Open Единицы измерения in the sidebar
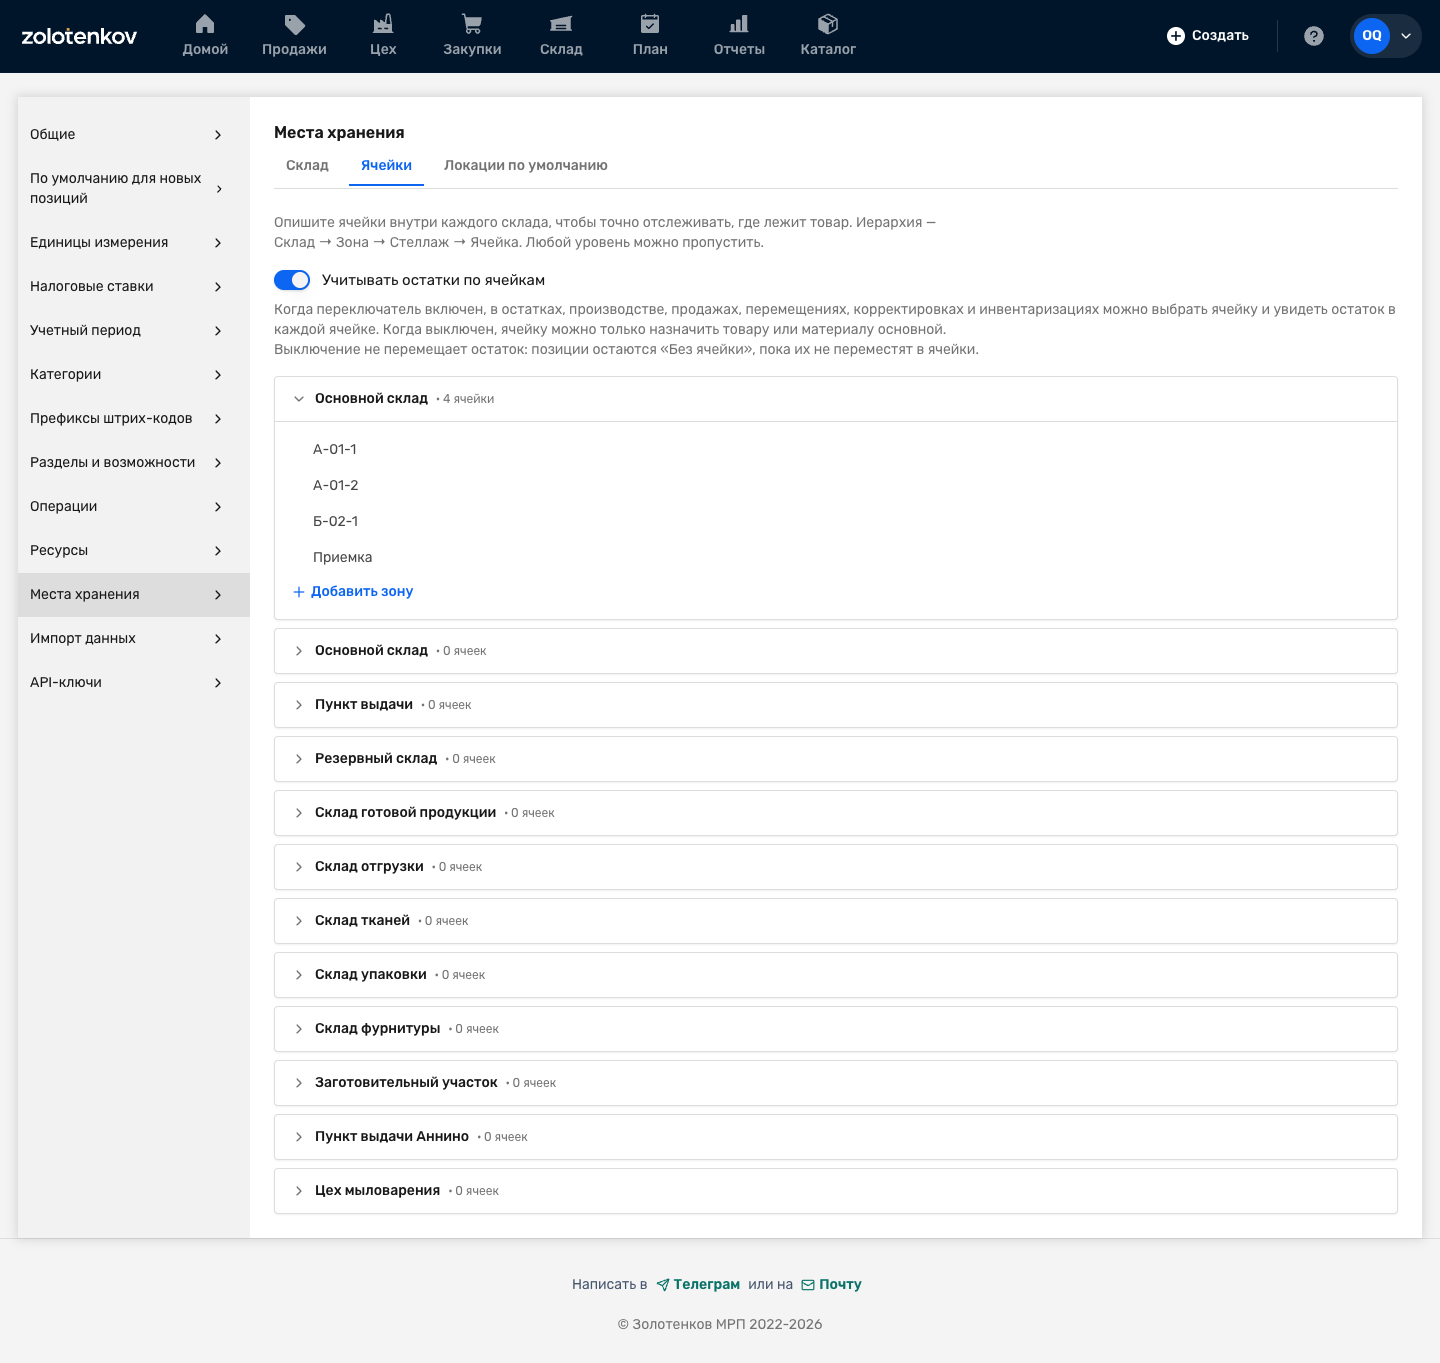Image resolution: width=1440 pixels, height=1363 pixels. (x=134, y=242)
